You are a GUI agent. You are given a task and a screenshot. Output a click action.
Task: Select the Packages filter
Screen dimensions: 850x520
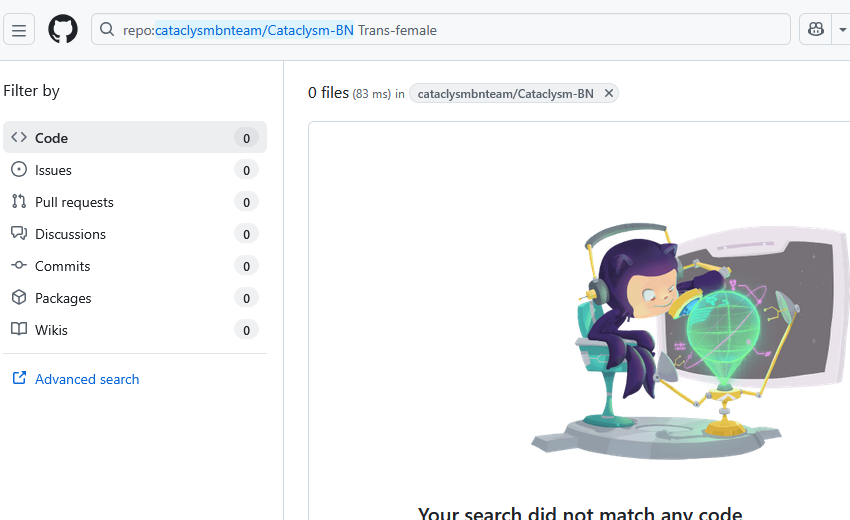pyautogui.click(x=135, y=298)
